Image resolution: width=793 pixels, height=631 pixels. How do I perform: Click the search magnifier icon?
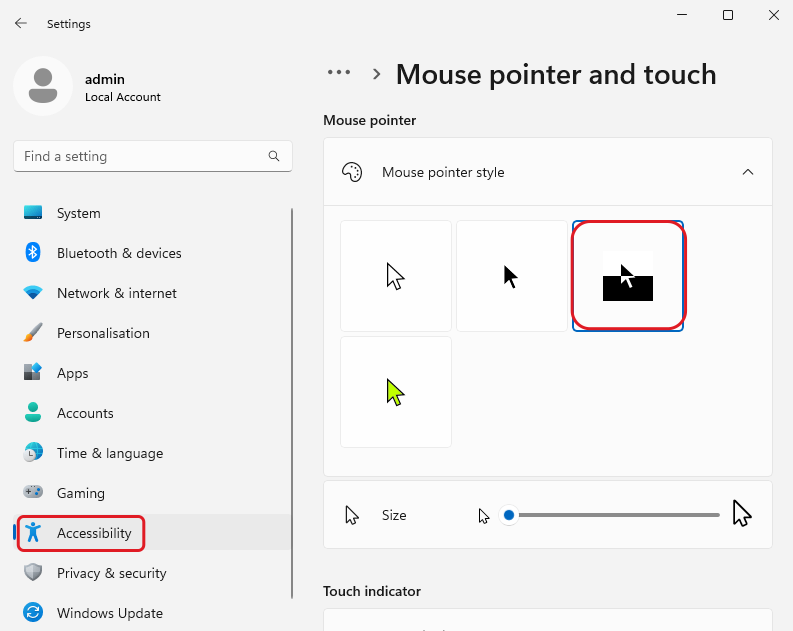tap(274, 156)
